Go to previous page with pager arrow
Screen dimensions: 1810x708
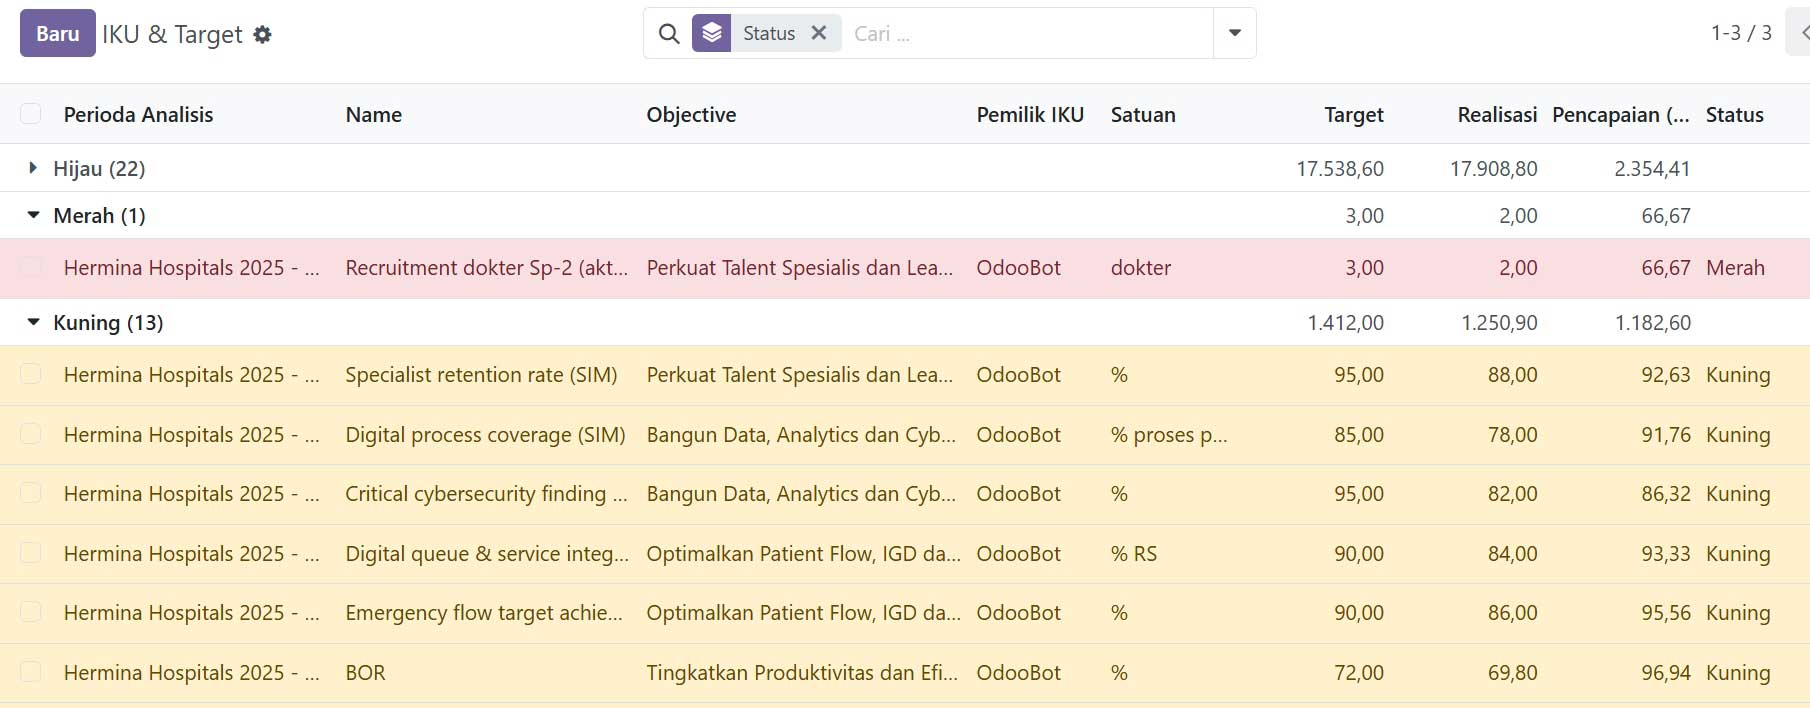[1801, 33]
